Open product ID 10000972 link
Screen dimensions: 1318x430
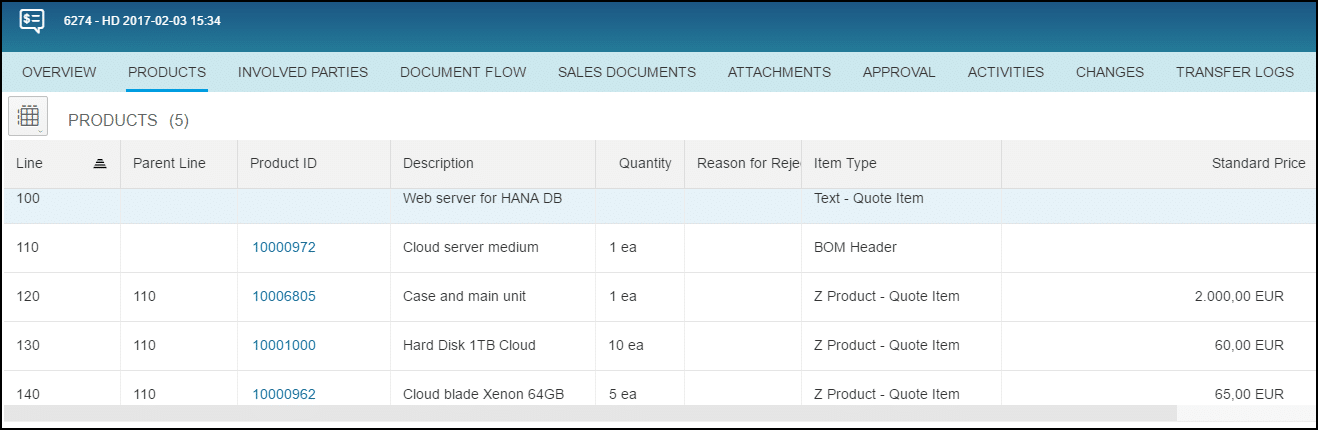click(x=284, y=248)
